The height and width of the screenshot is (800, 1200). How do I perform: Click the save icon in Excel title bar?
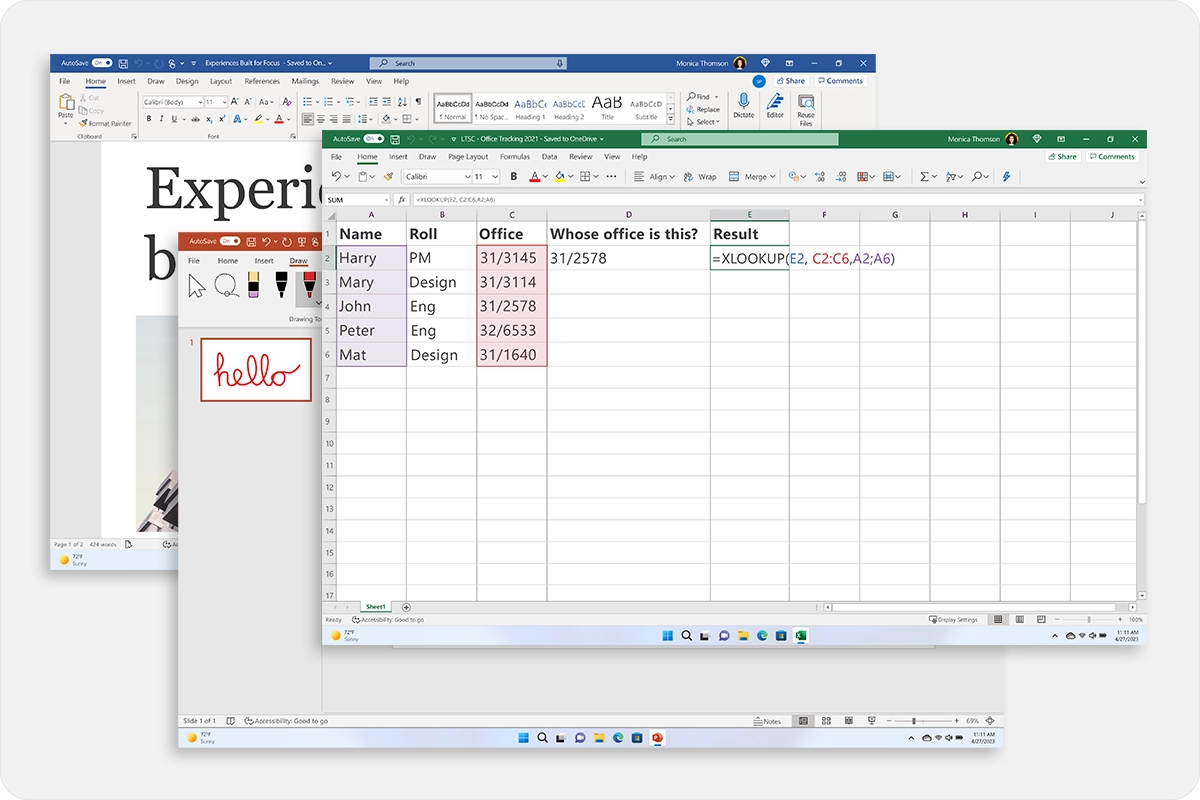(x=396, y=139)
